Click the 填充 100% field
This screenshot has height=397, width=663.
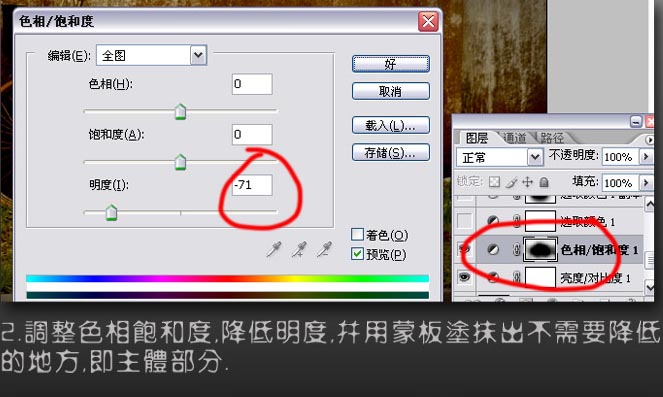coord(621,183)
